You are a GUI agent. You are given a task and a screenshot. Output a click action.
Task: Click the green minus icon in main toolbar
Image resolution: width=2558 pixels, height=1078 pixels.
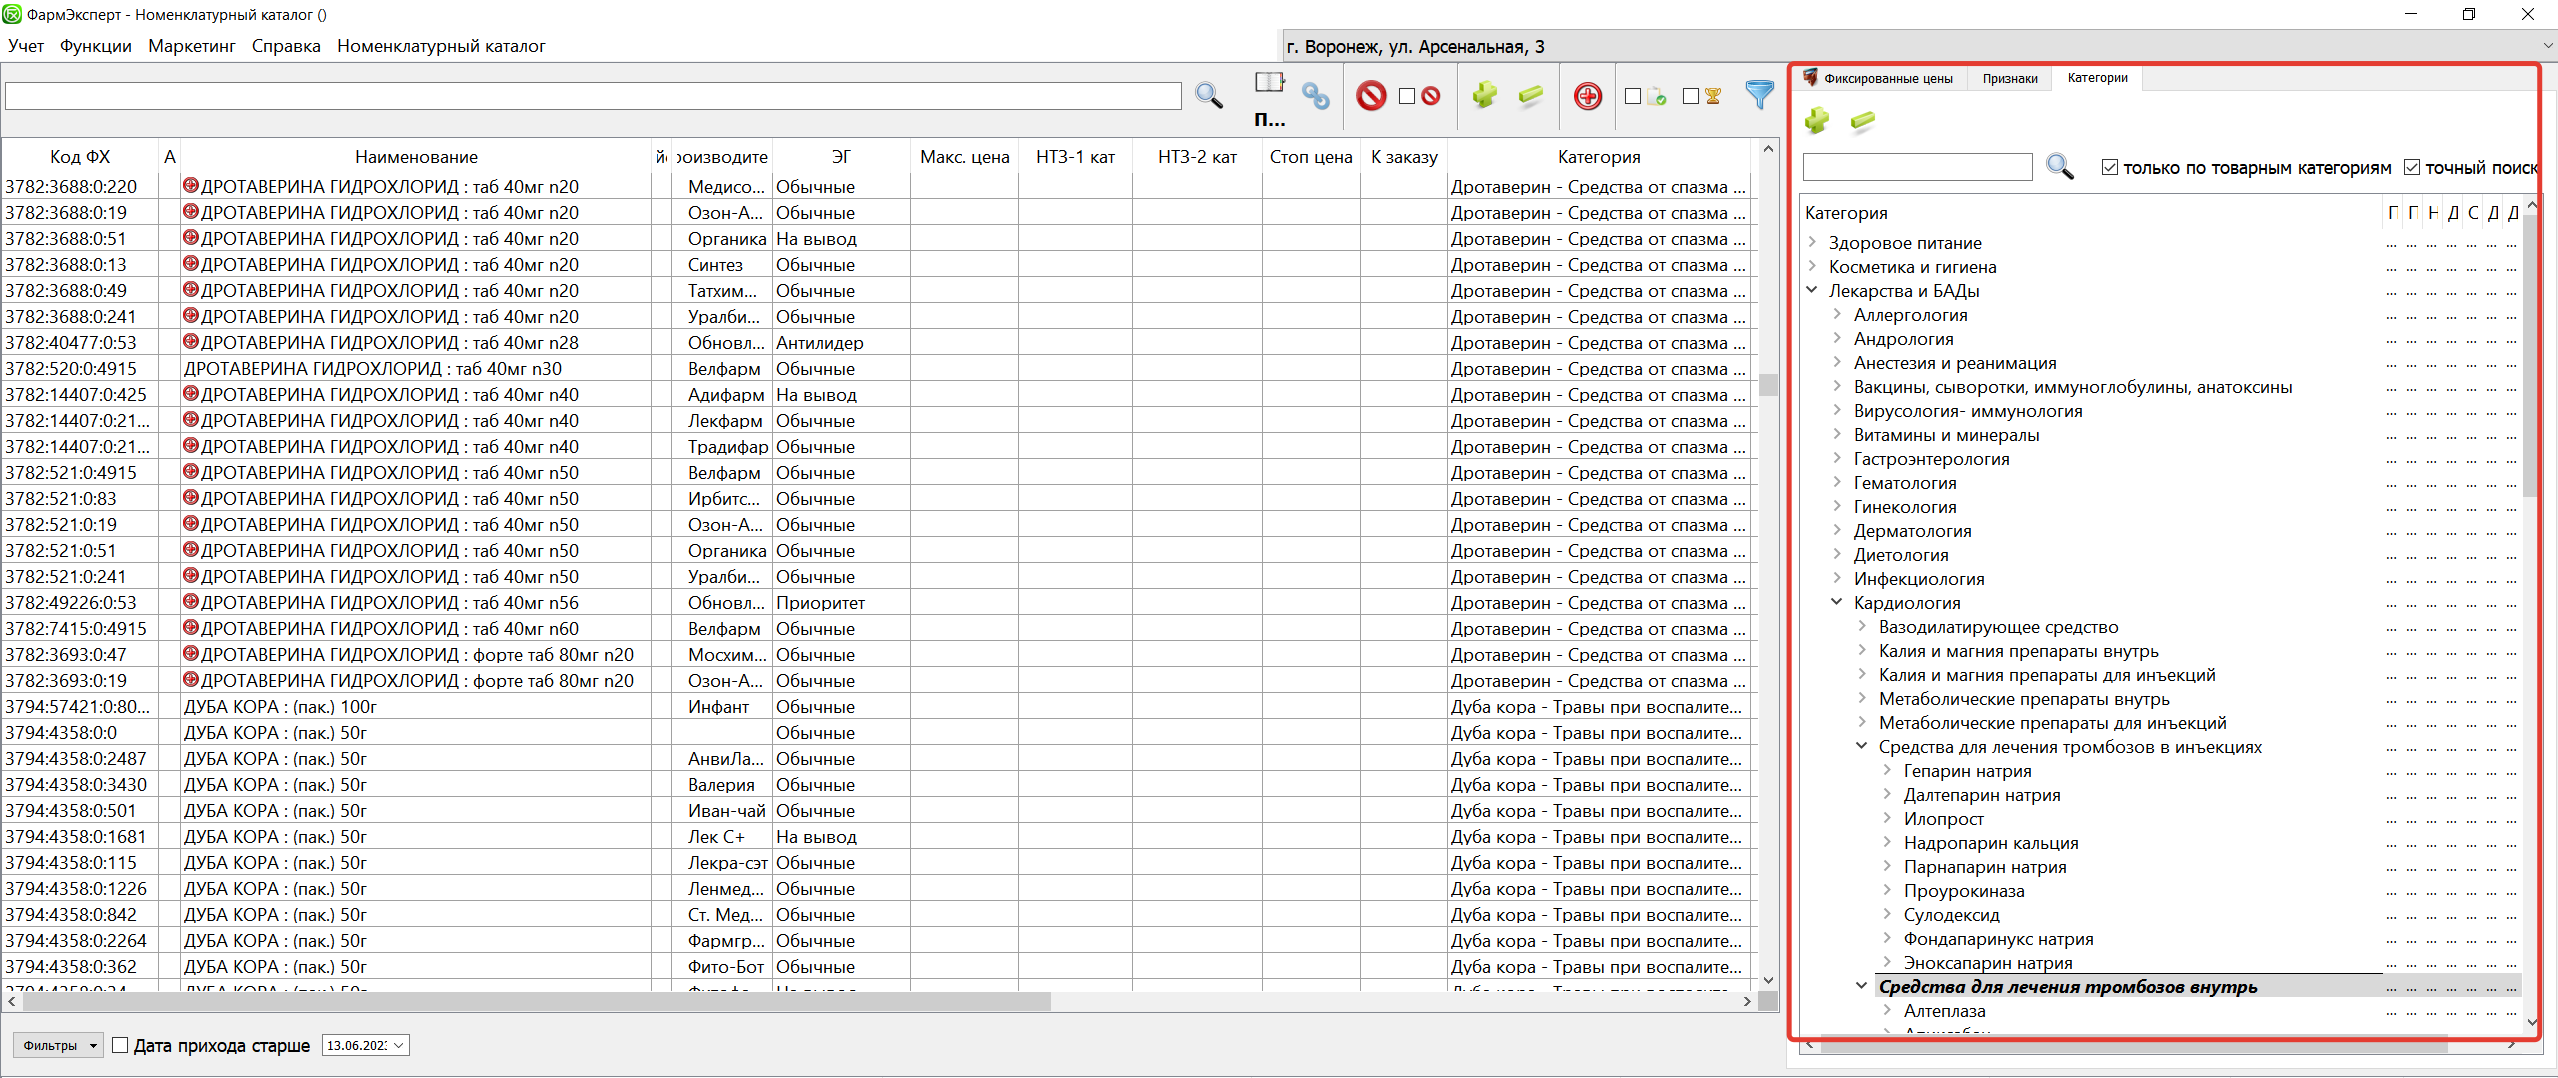point(1530,95)
